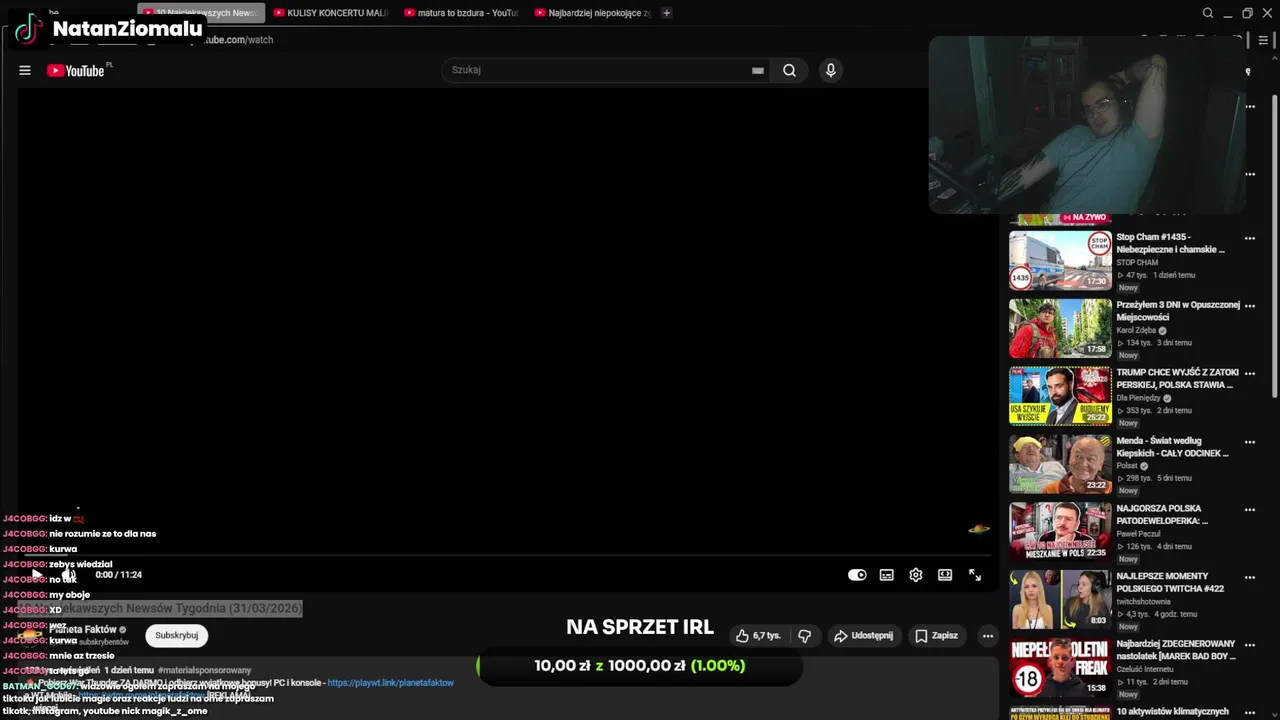The width and height of the screenshot is (1280, 720).
Task: Open title Stop Cham #1435 - Niebezpieczne
Action: pos(1171,243)
